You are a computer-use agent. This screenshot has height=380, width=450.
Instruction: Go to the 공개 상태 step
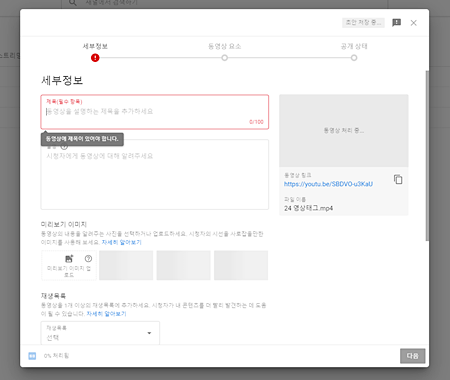point(354,51)
